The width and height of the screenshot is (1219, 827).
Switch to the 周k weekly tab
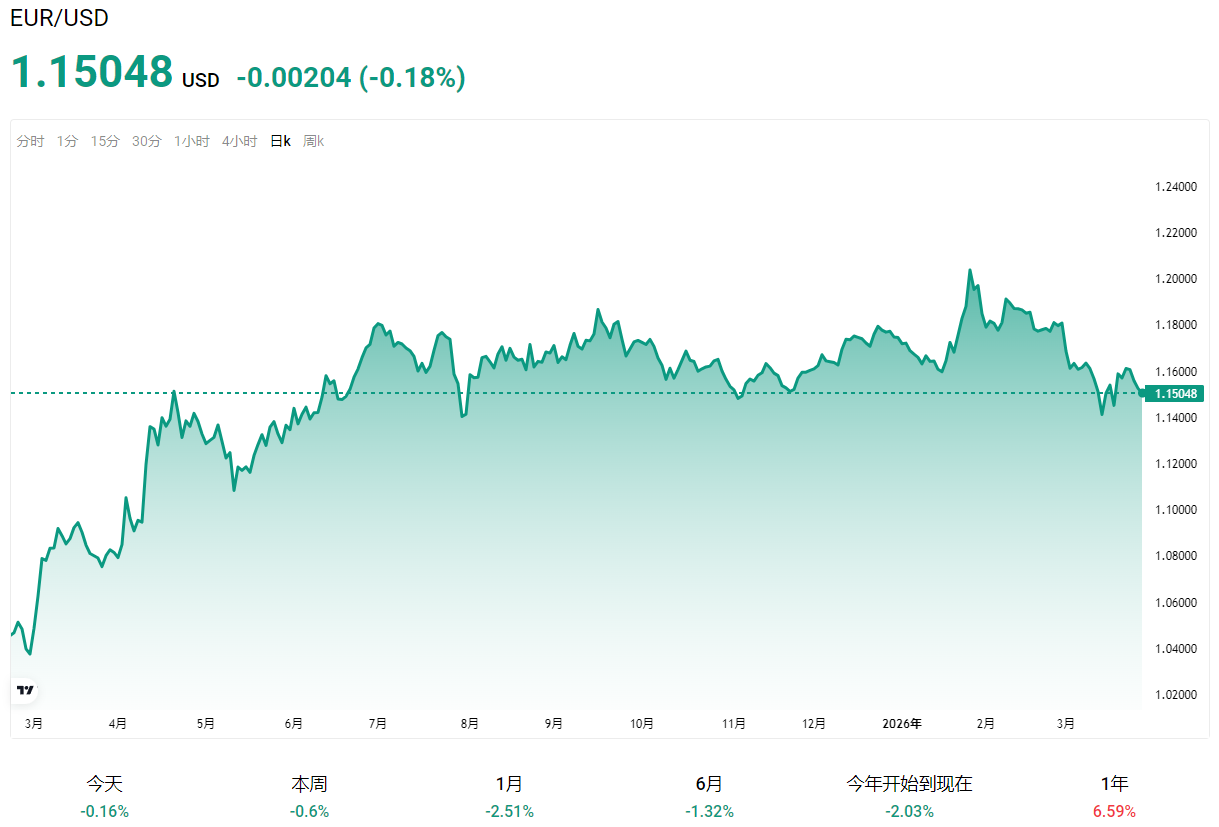(313, 141)
